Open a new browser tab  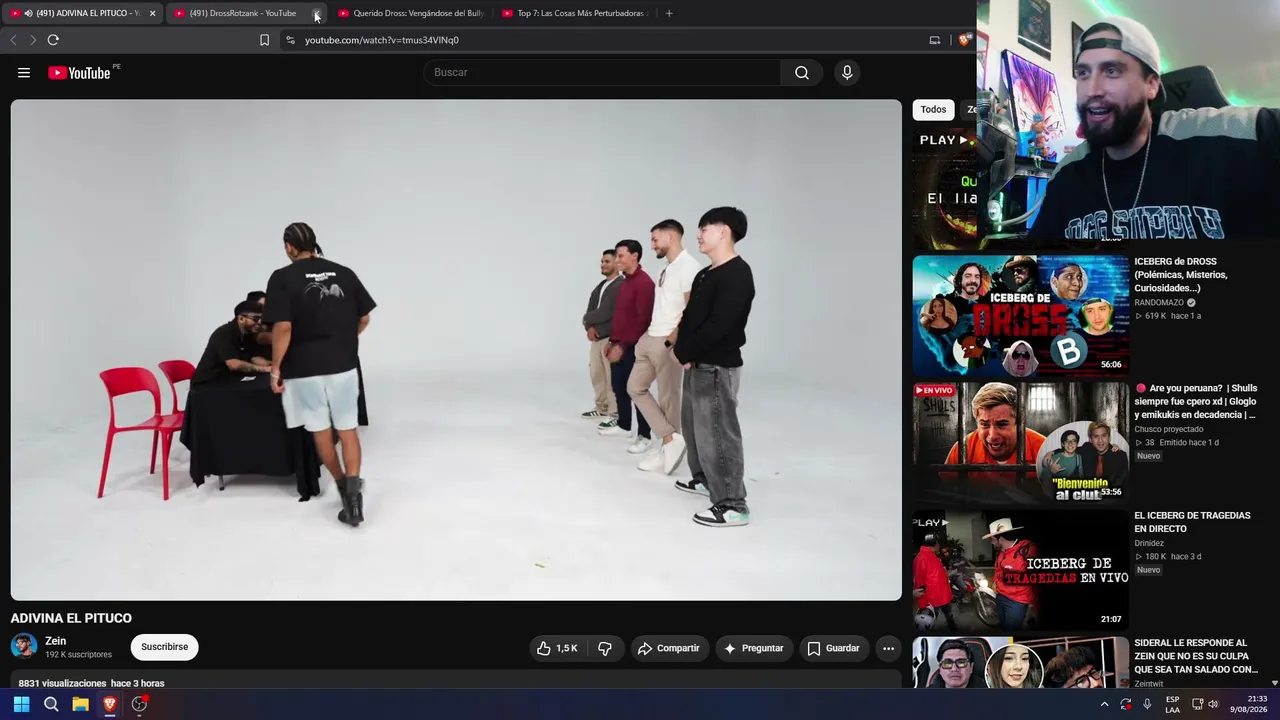(669, 13)
